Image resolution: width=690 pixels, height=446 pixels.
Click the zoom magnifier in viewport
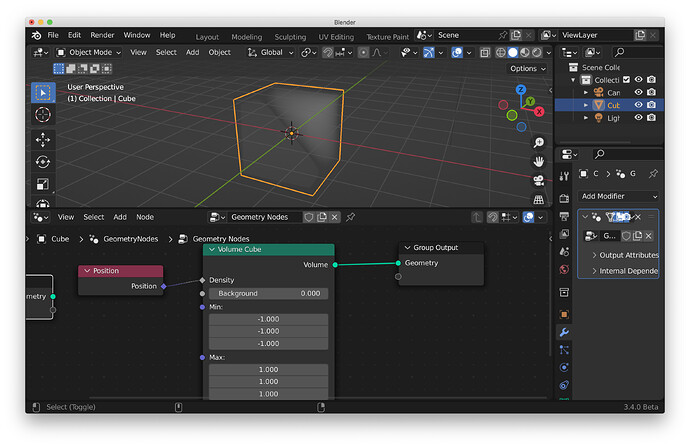pyautogui.click(x=539, y=143)
